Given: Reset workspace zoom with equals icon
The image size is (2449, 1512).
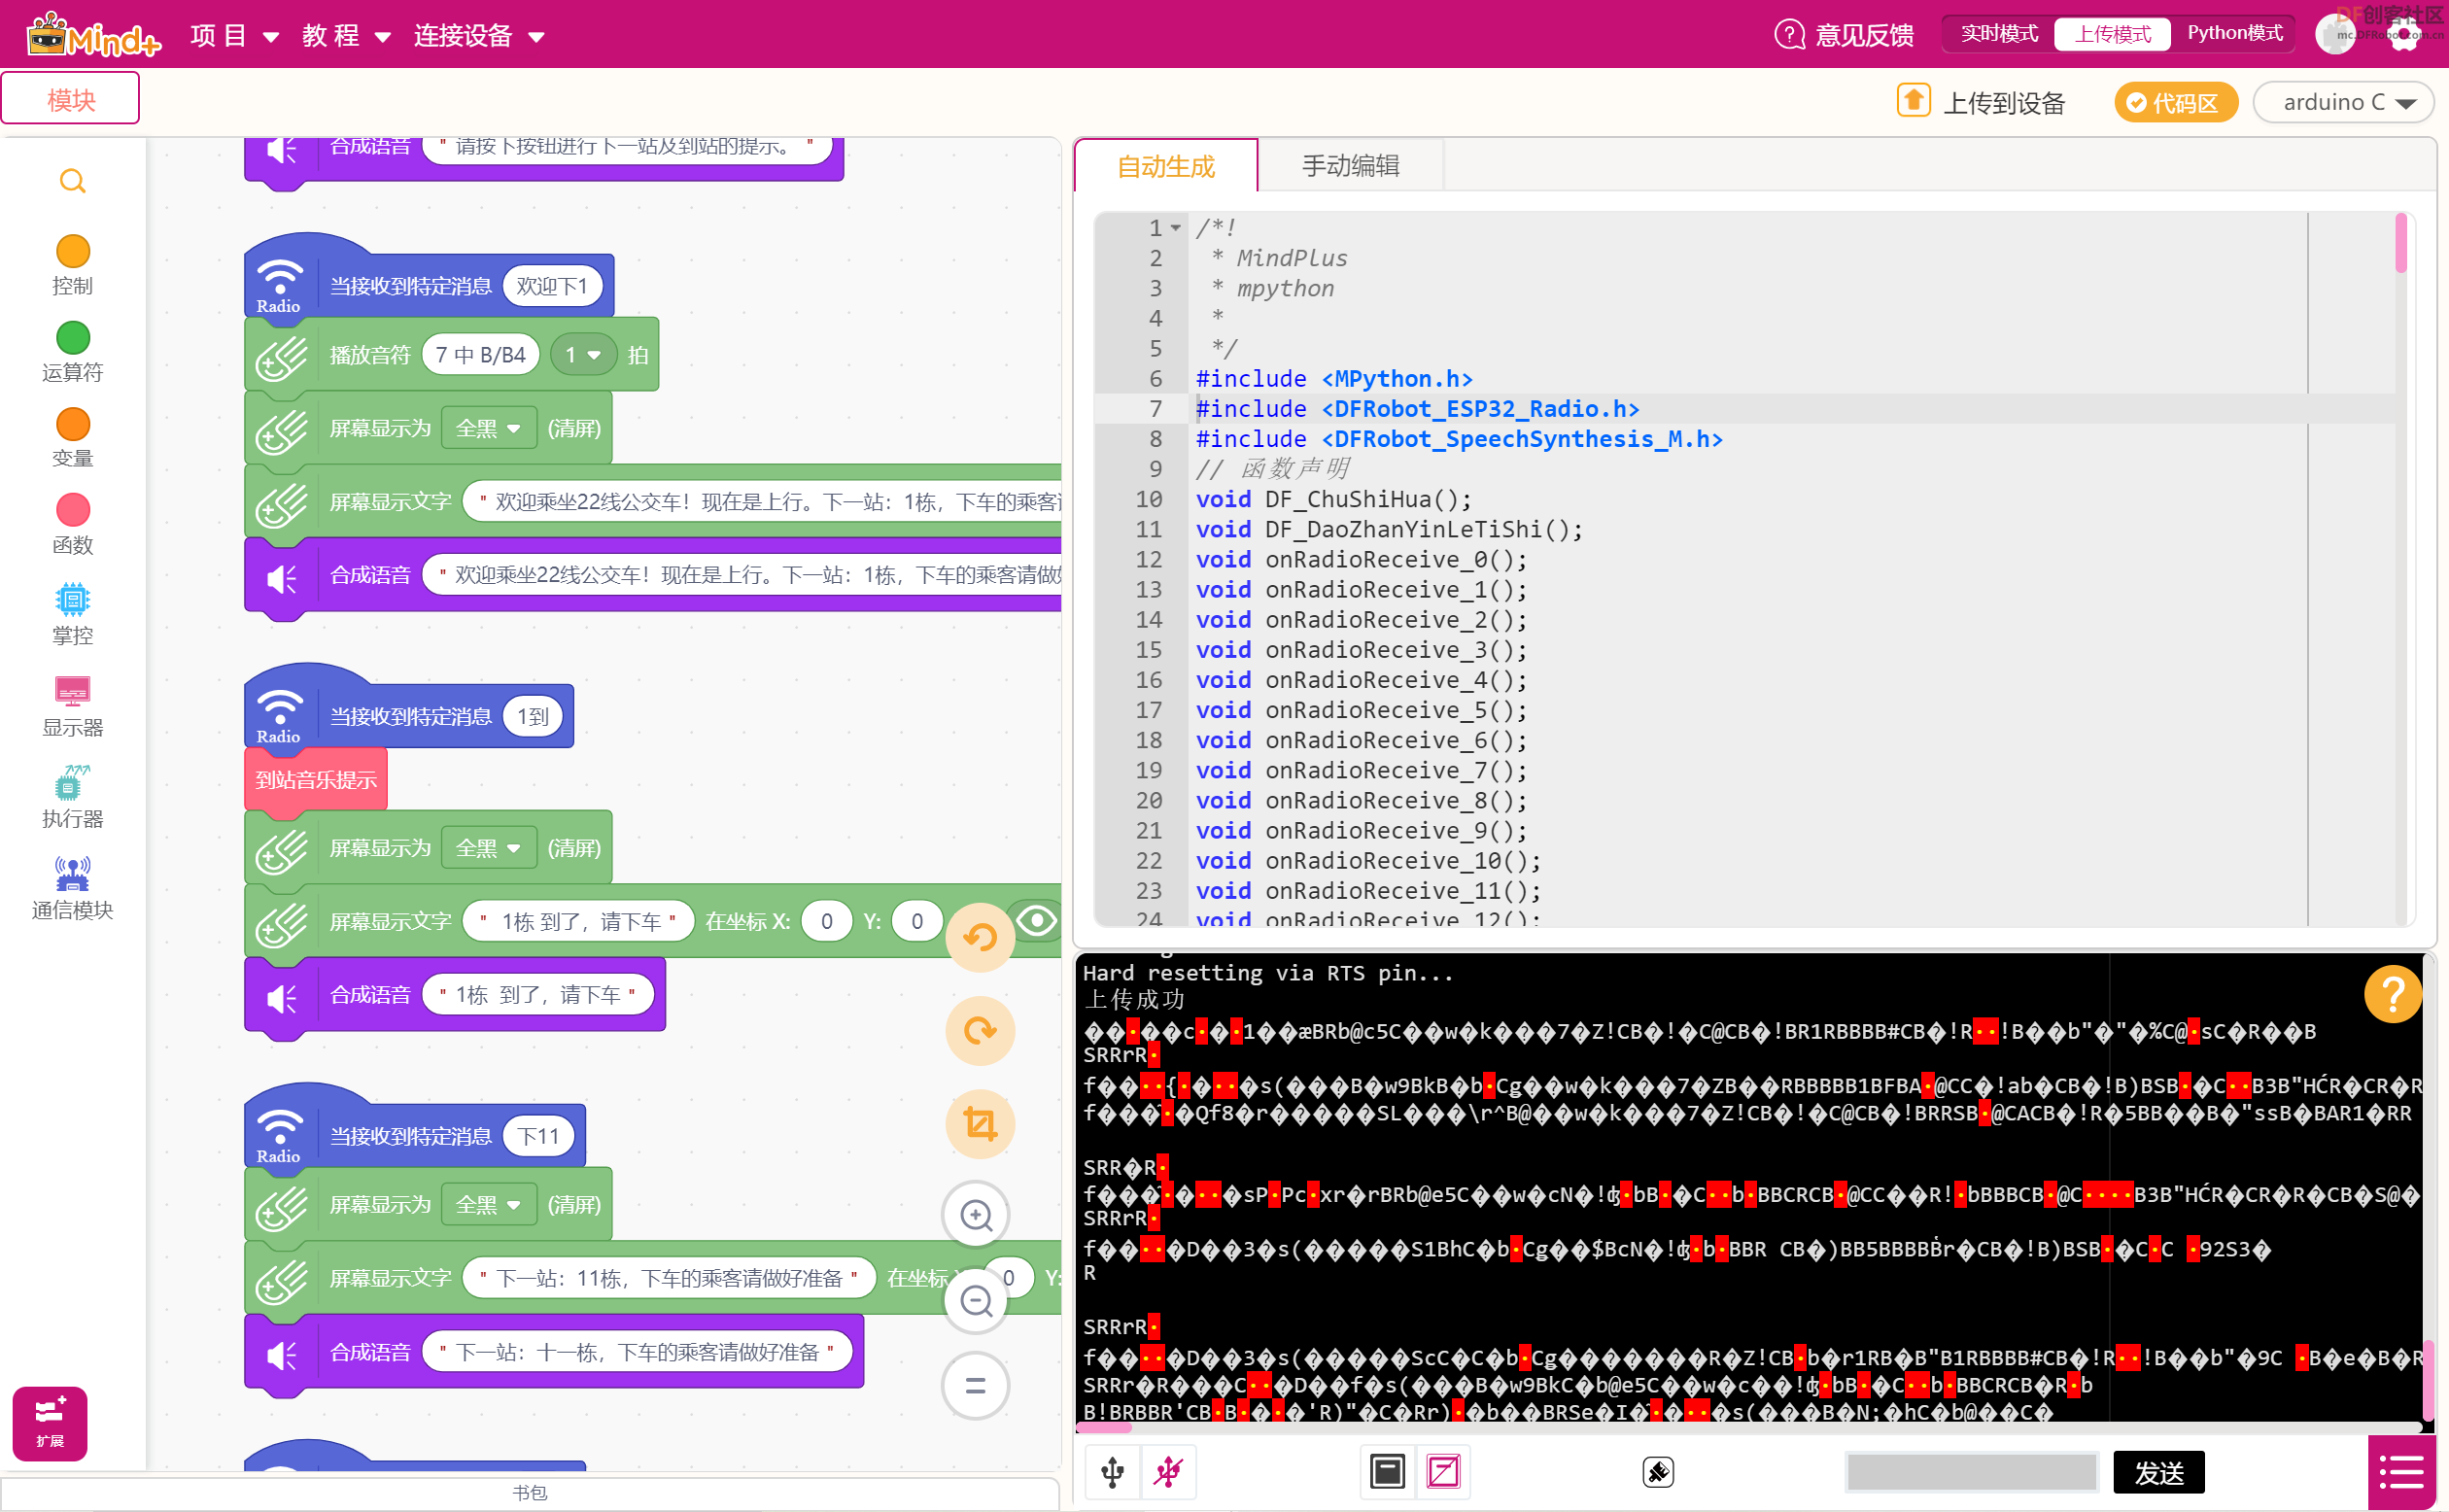Looking at the screenshot, I should click(x=976, y=1386).
